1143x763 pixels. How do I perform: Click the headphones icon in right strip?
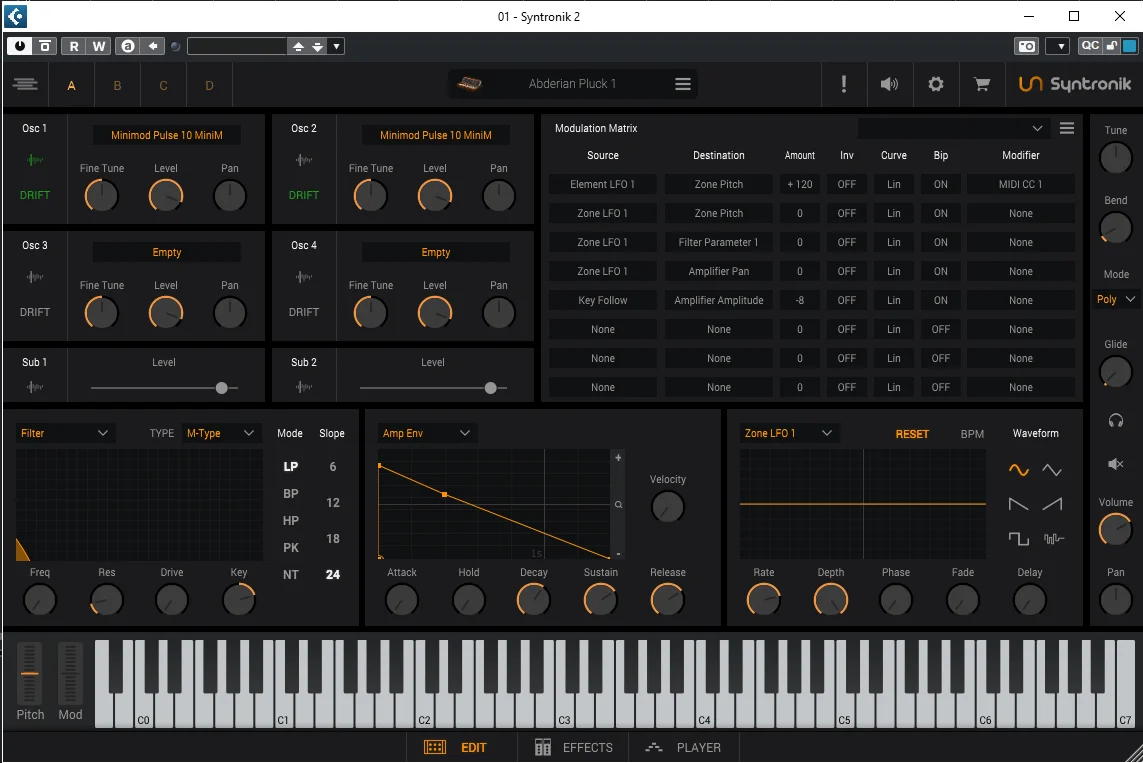pyautogui.click(x=1115, y=420)
